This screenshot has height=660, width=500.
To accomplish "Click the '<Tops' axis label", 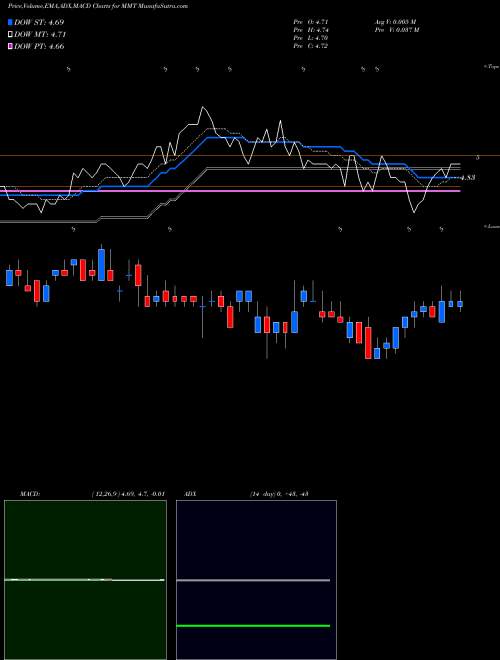I will 492,67.
